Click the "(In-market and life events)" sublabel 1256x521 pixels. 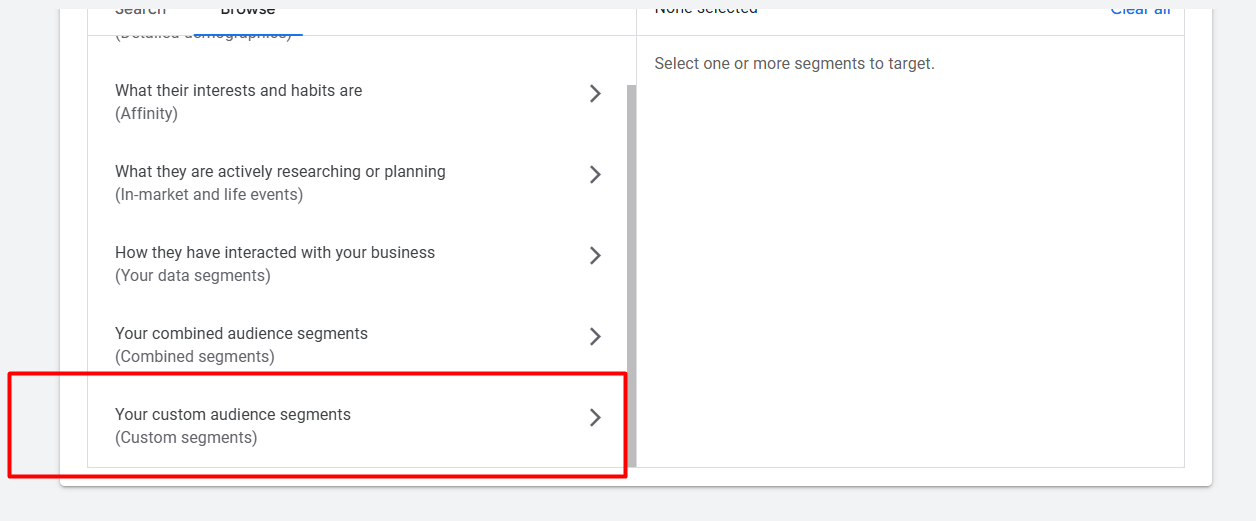[209, 195]
